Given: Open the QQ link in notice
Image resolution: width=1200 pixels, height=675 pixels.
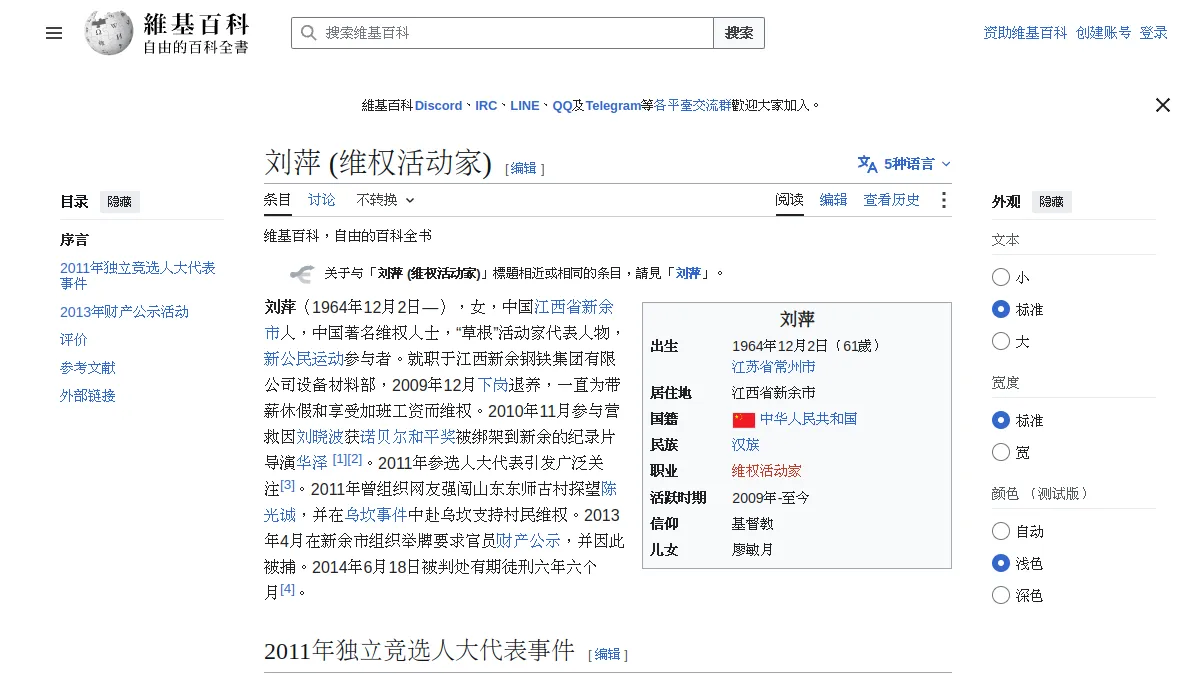Looking at the screenshot, I should [x=563, y=105].
